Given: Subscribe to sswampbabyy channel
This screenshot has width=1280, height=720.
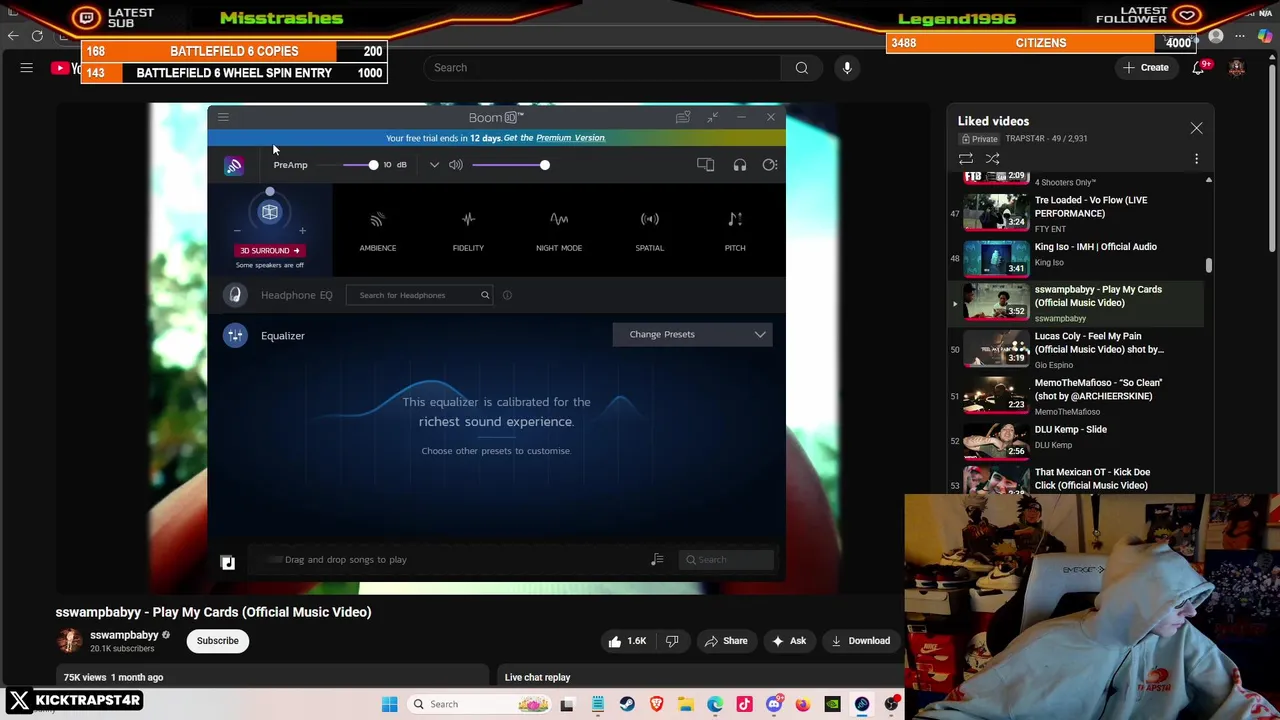Looking at the screenshot, I should pos(217,641).
